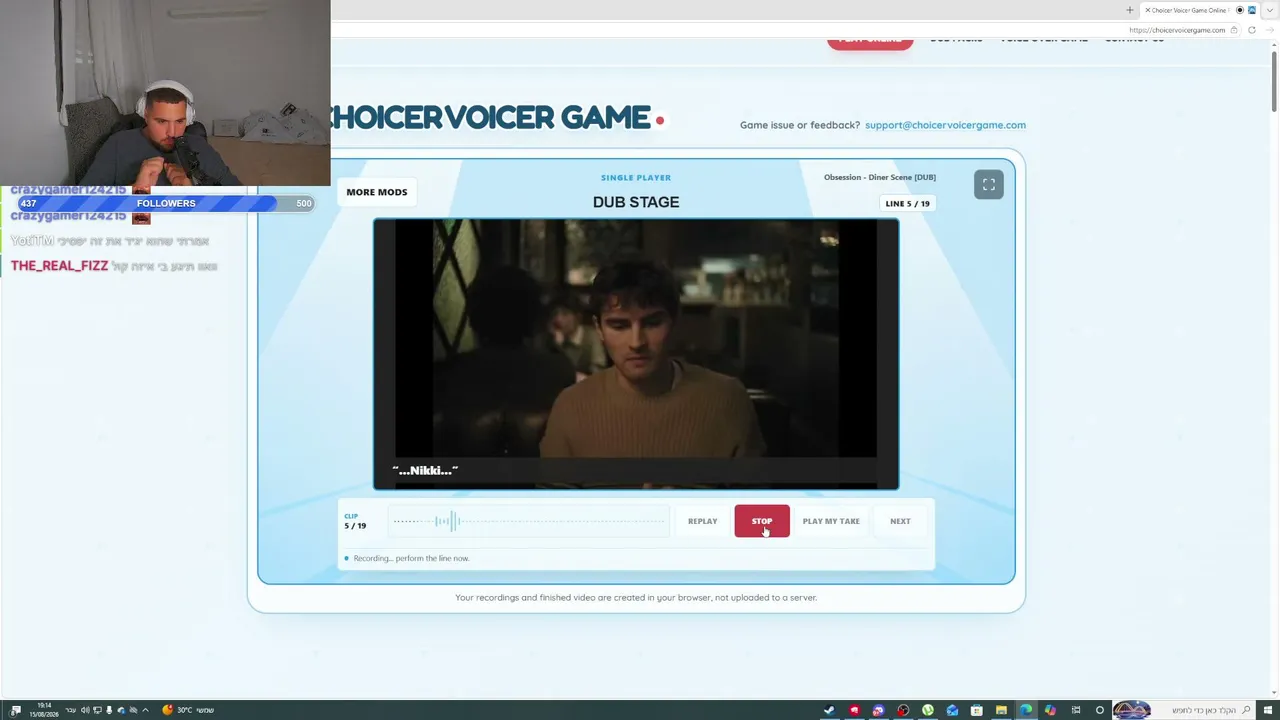Click the Clip 5 / 19 counter
The width and height of the screenshot is (1280, 720).
click(355, 521)
